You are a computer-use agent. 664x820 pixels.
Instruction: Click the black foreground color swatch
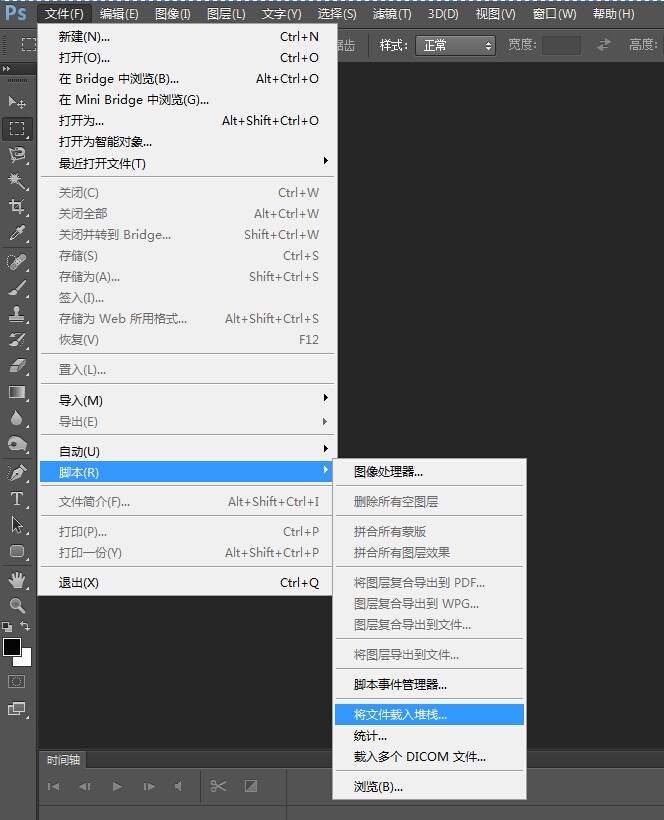11,647
